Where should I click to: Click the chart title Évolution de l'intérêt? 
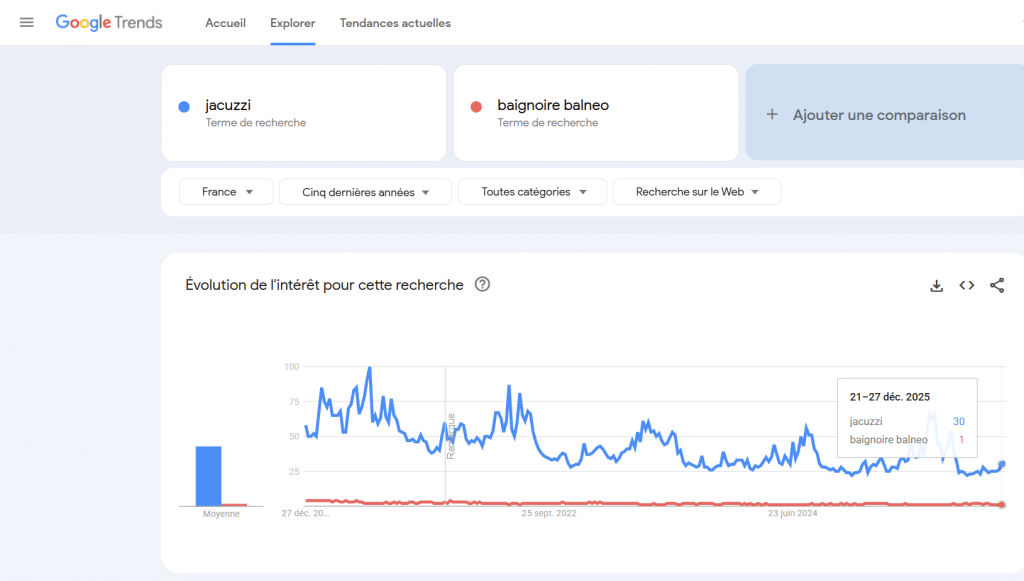tap(325, 285)
